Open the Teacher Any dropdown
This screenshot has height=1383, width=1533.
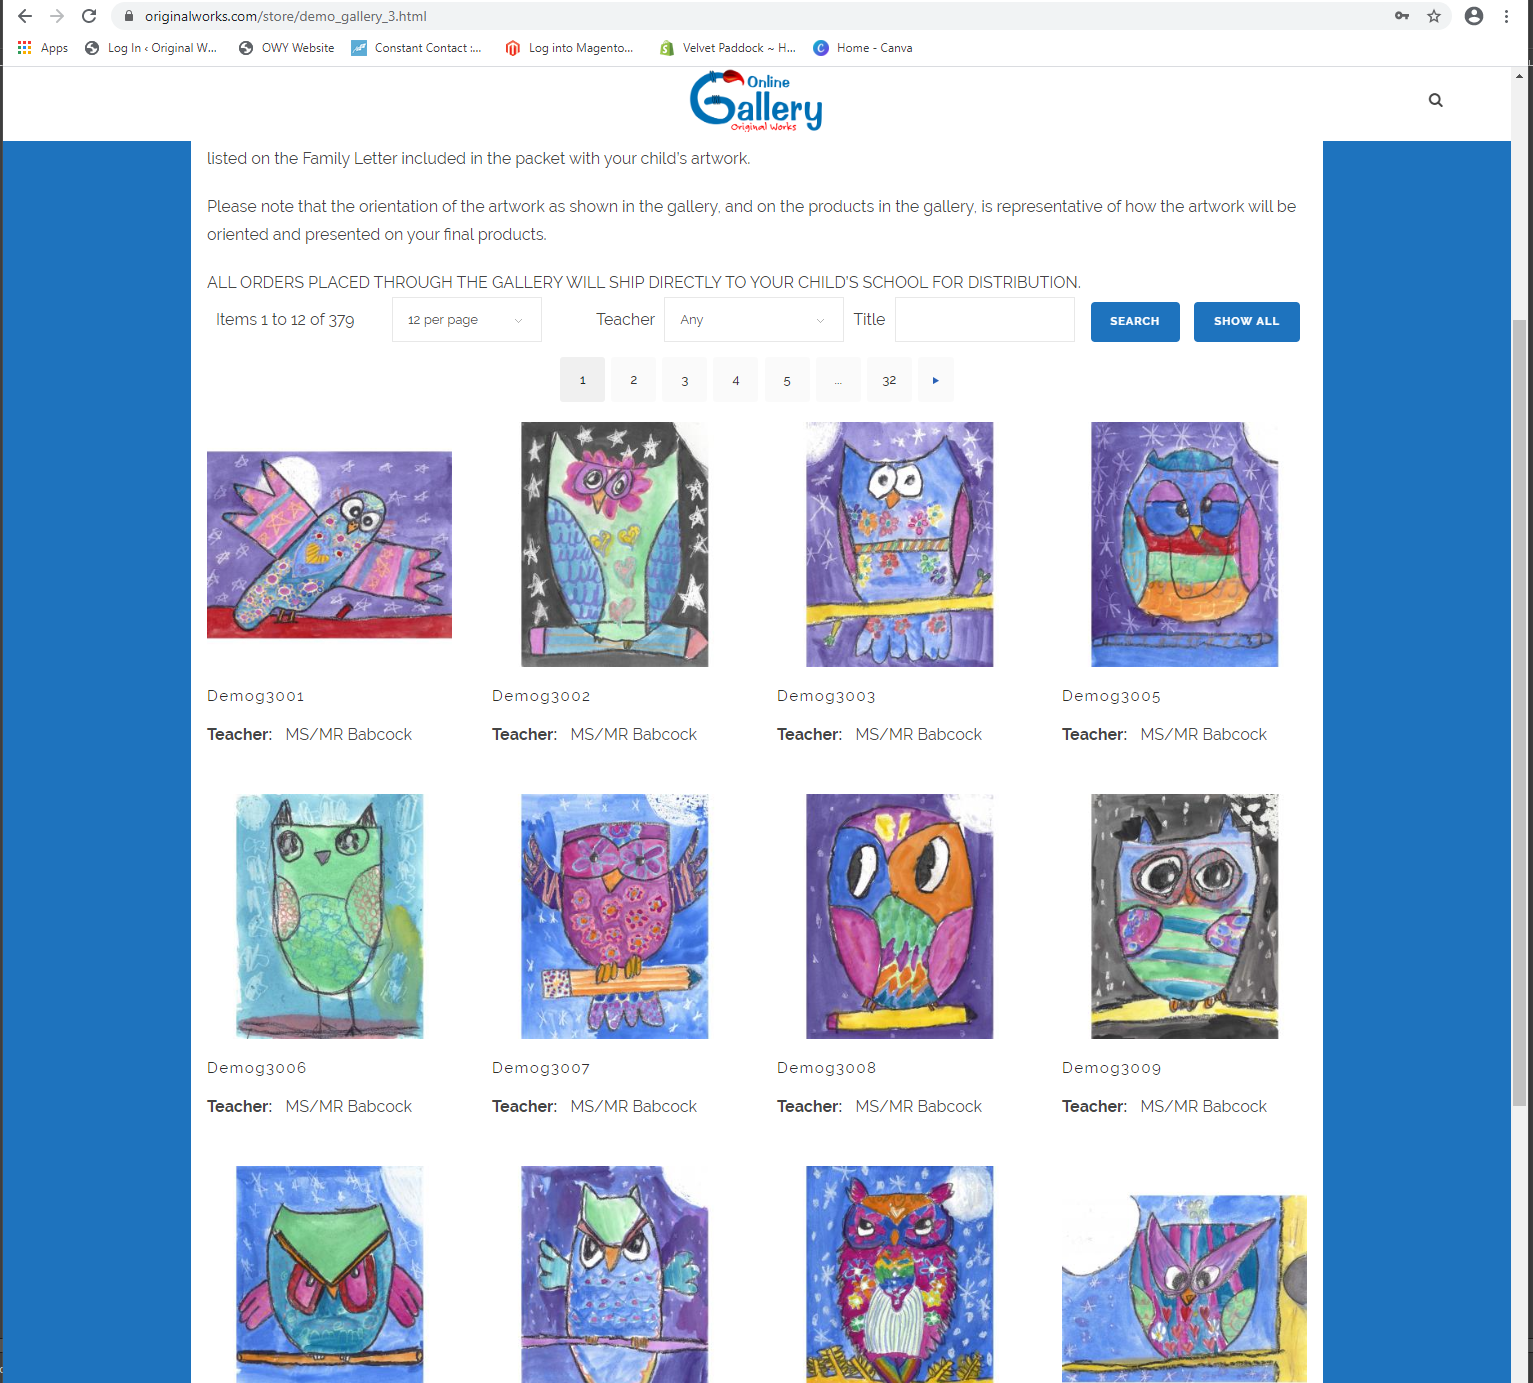[x=753, y=320]
